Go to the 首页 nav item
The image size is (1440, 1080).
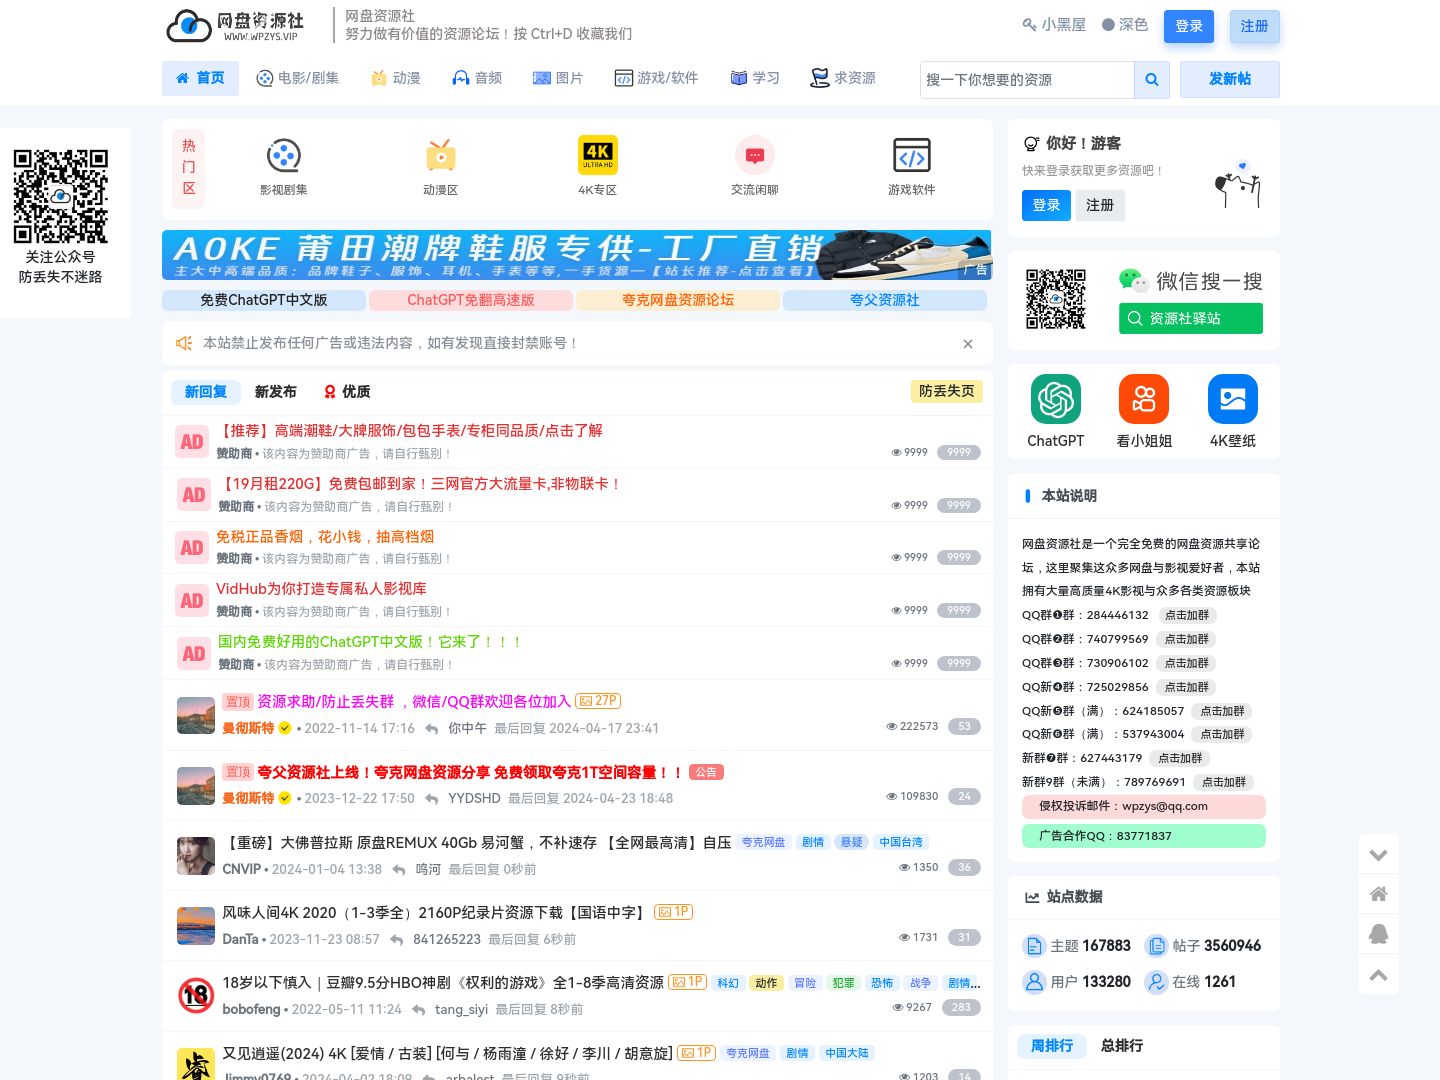click(x=200, y=78)
